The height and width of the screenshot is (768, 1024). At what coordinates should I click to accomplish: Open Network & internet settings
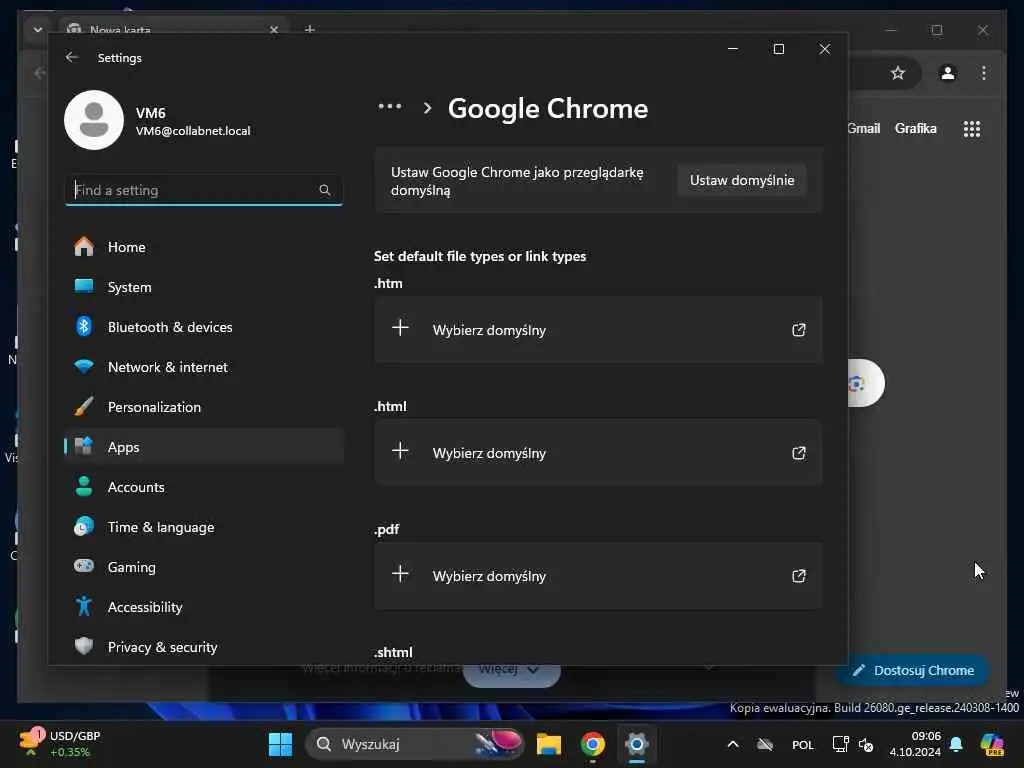pos(204,367)
